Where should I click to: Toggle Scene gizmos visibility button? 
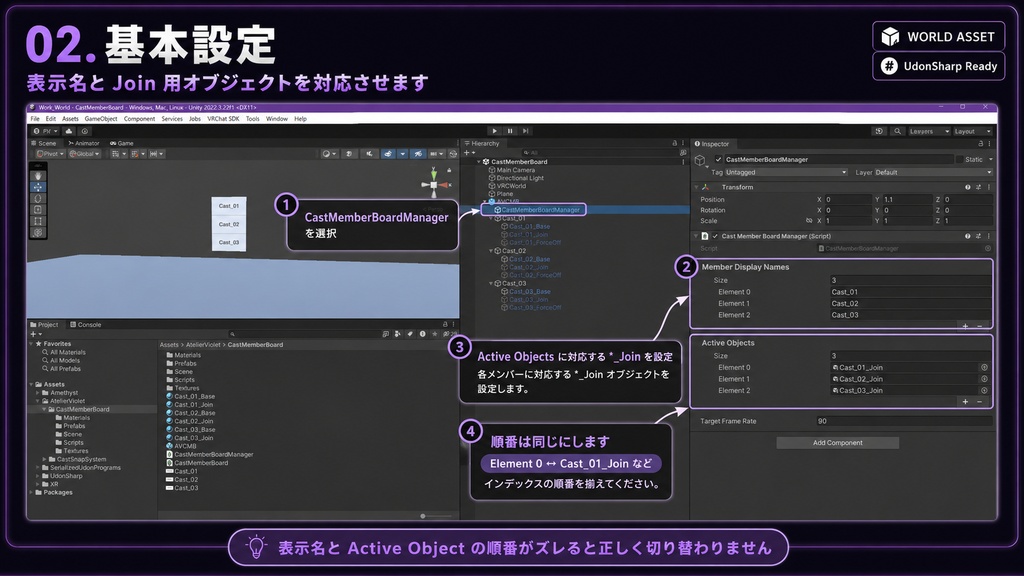pyautogui.click(x=453, y=154)
